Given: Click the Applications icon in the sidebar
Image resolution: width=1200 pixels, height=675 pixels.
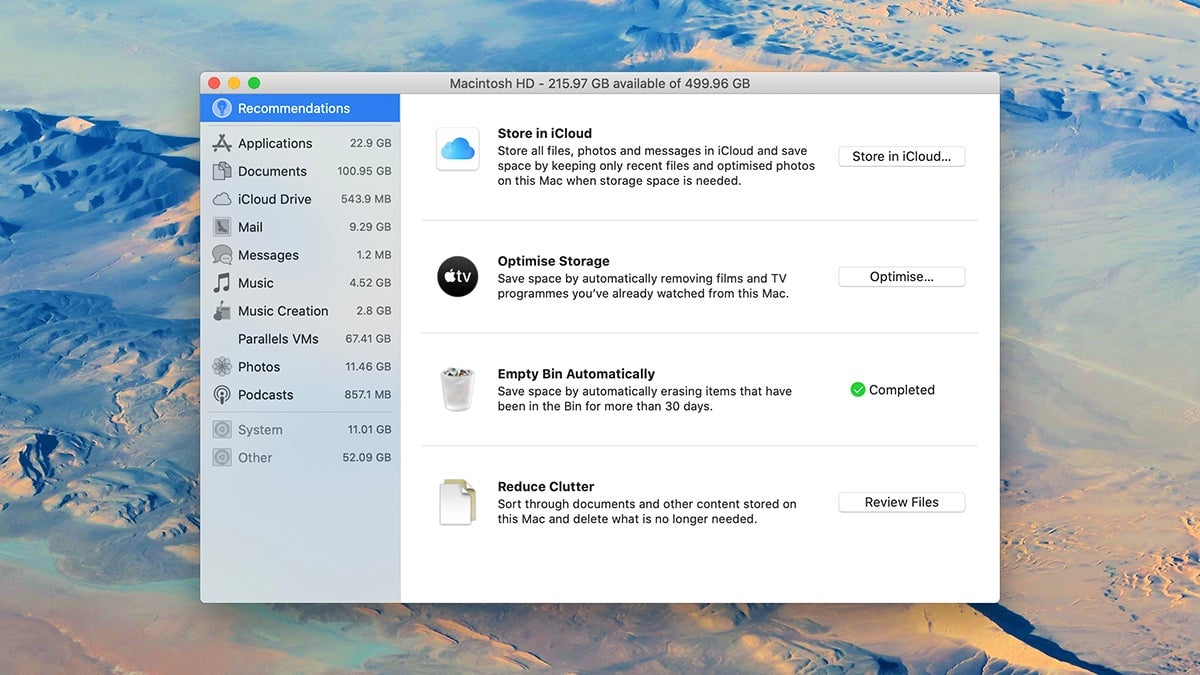Looking at the screenshot, I should coord(223,142).
